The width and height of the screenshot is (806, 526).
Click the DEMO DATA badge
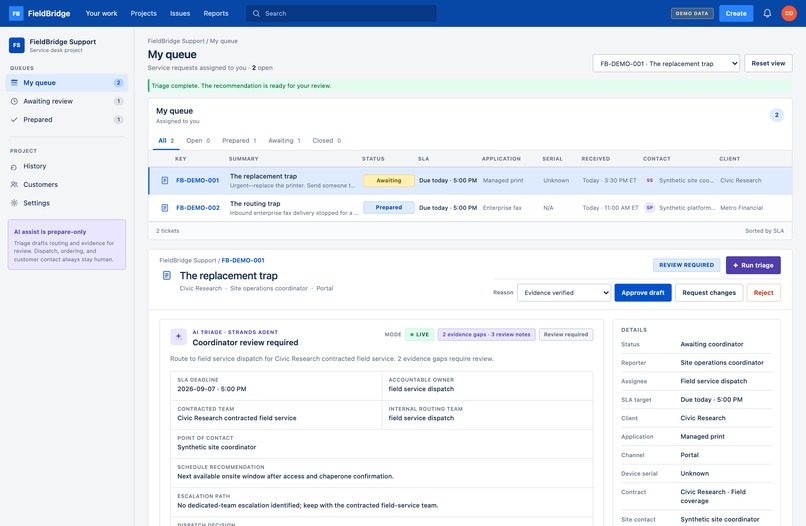point(692,13)
